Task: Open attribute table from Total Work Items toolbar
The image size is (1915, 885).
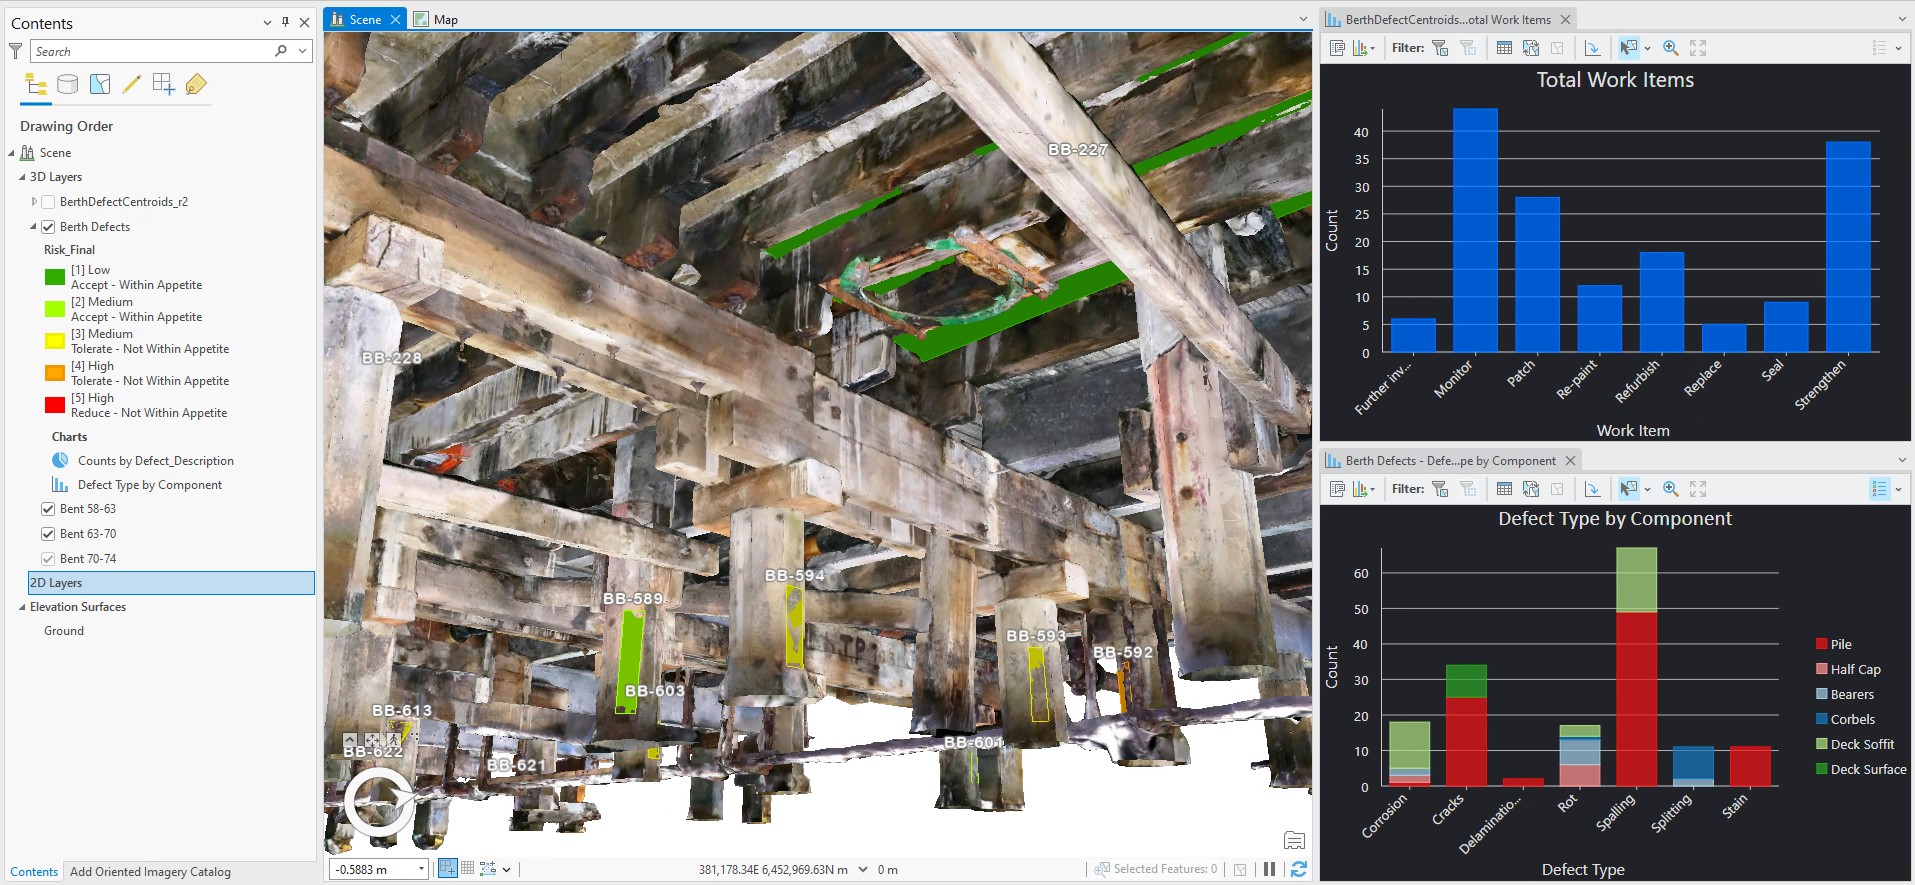Action: click(1504, 48)
